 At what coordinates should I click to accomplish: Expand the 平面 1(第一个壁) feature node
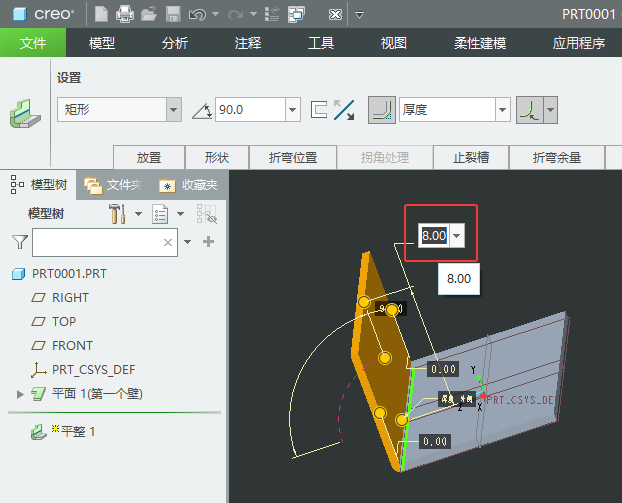20,394
